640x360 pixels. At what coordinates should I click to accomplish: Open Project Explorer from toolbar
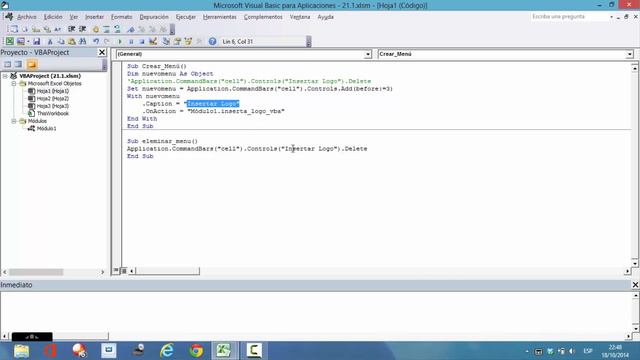[x=166, y=41]
